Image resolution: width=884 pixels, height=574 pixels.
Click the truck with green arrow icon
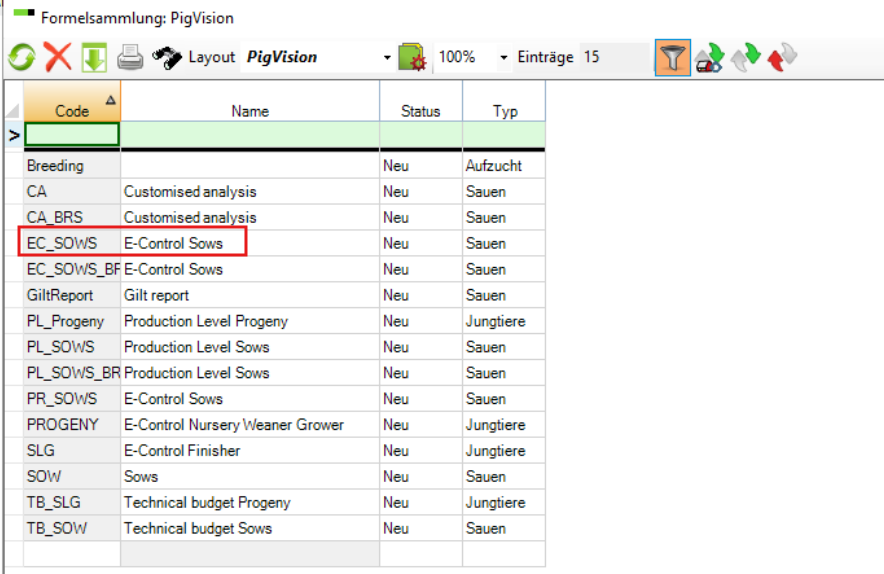(x=710, y=58)
